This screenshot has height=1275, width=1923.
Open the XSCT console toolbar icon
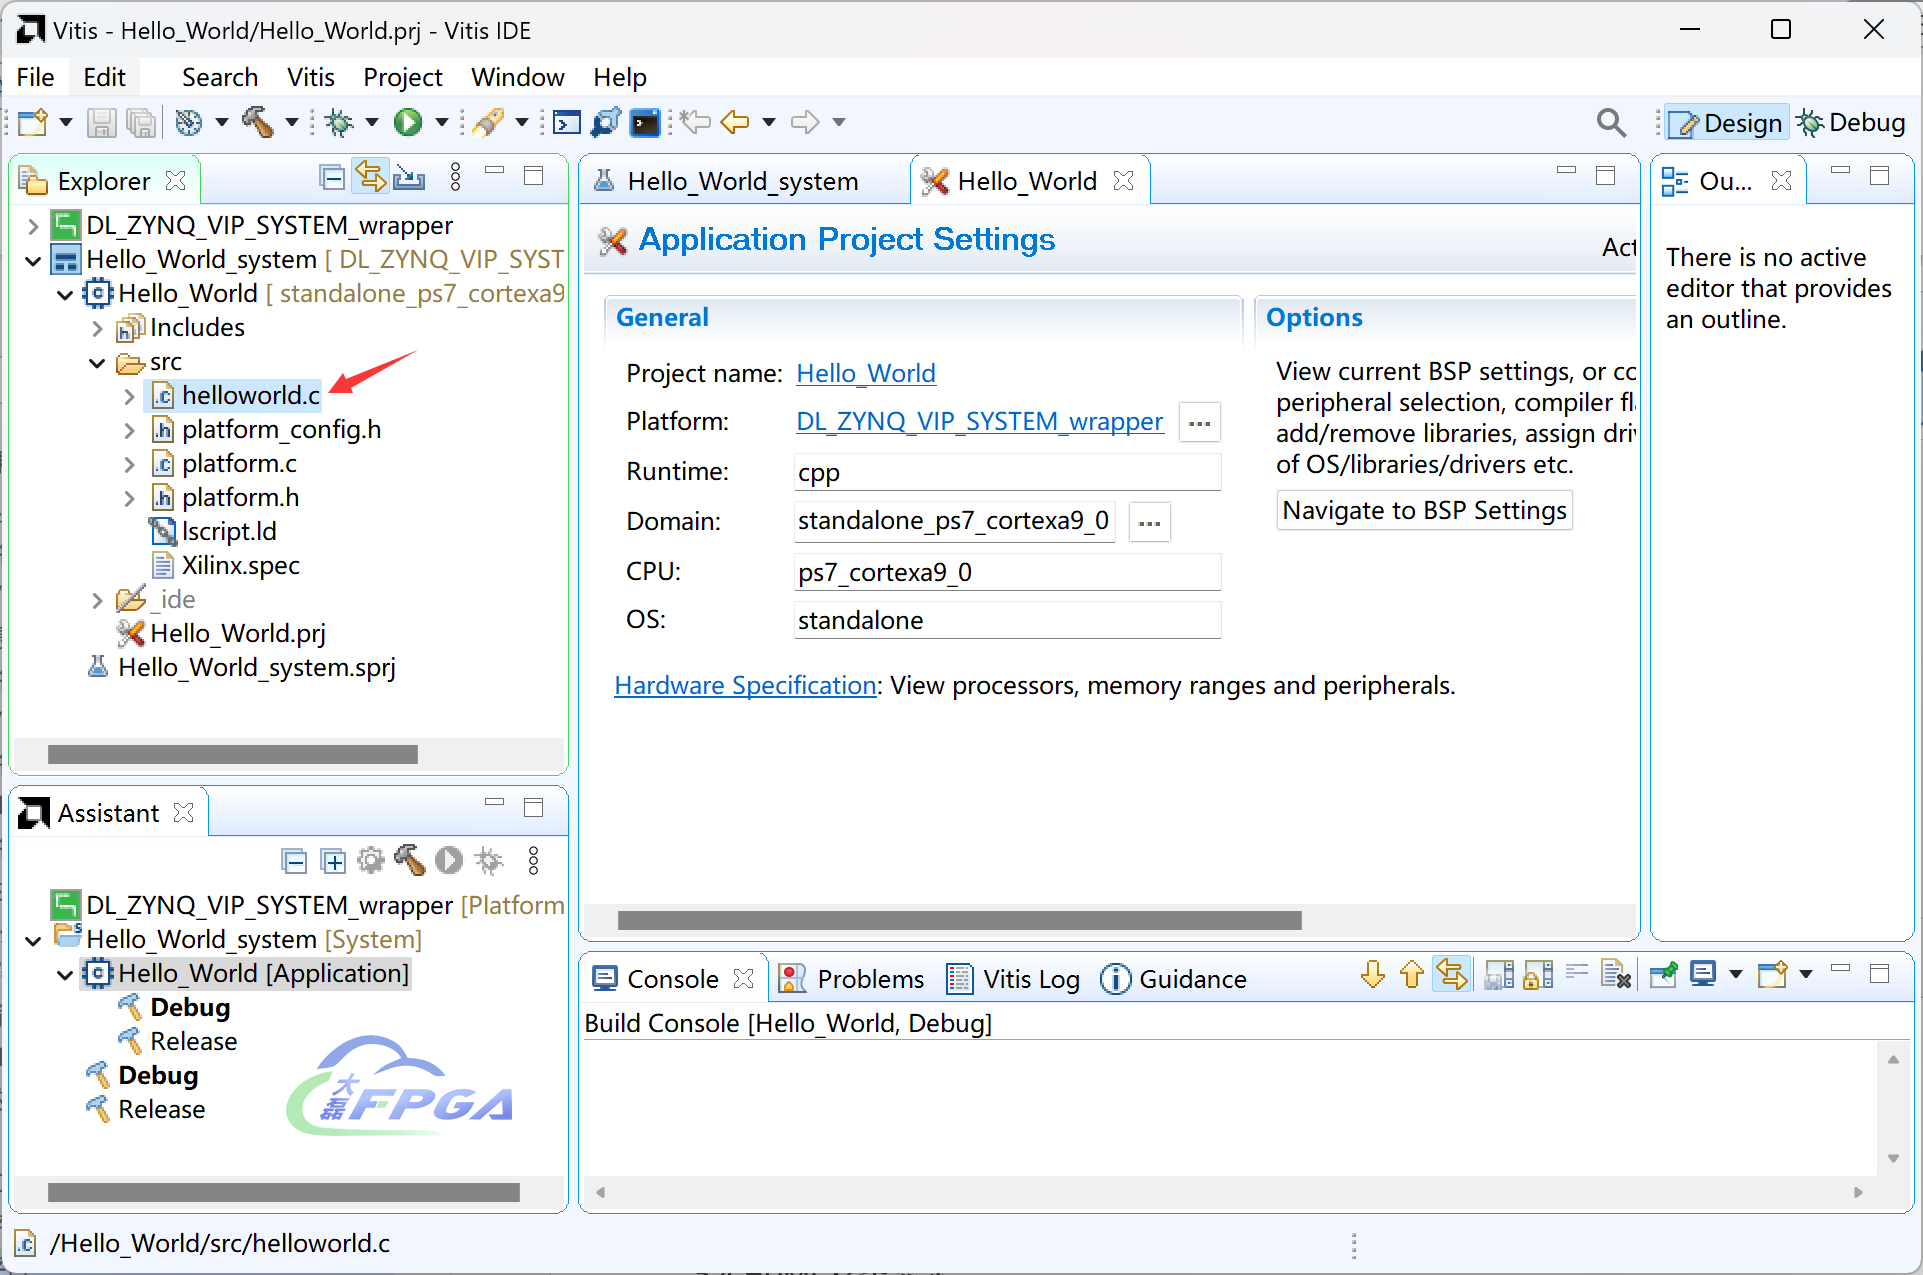pyautogui.click(x=567, y=122)
